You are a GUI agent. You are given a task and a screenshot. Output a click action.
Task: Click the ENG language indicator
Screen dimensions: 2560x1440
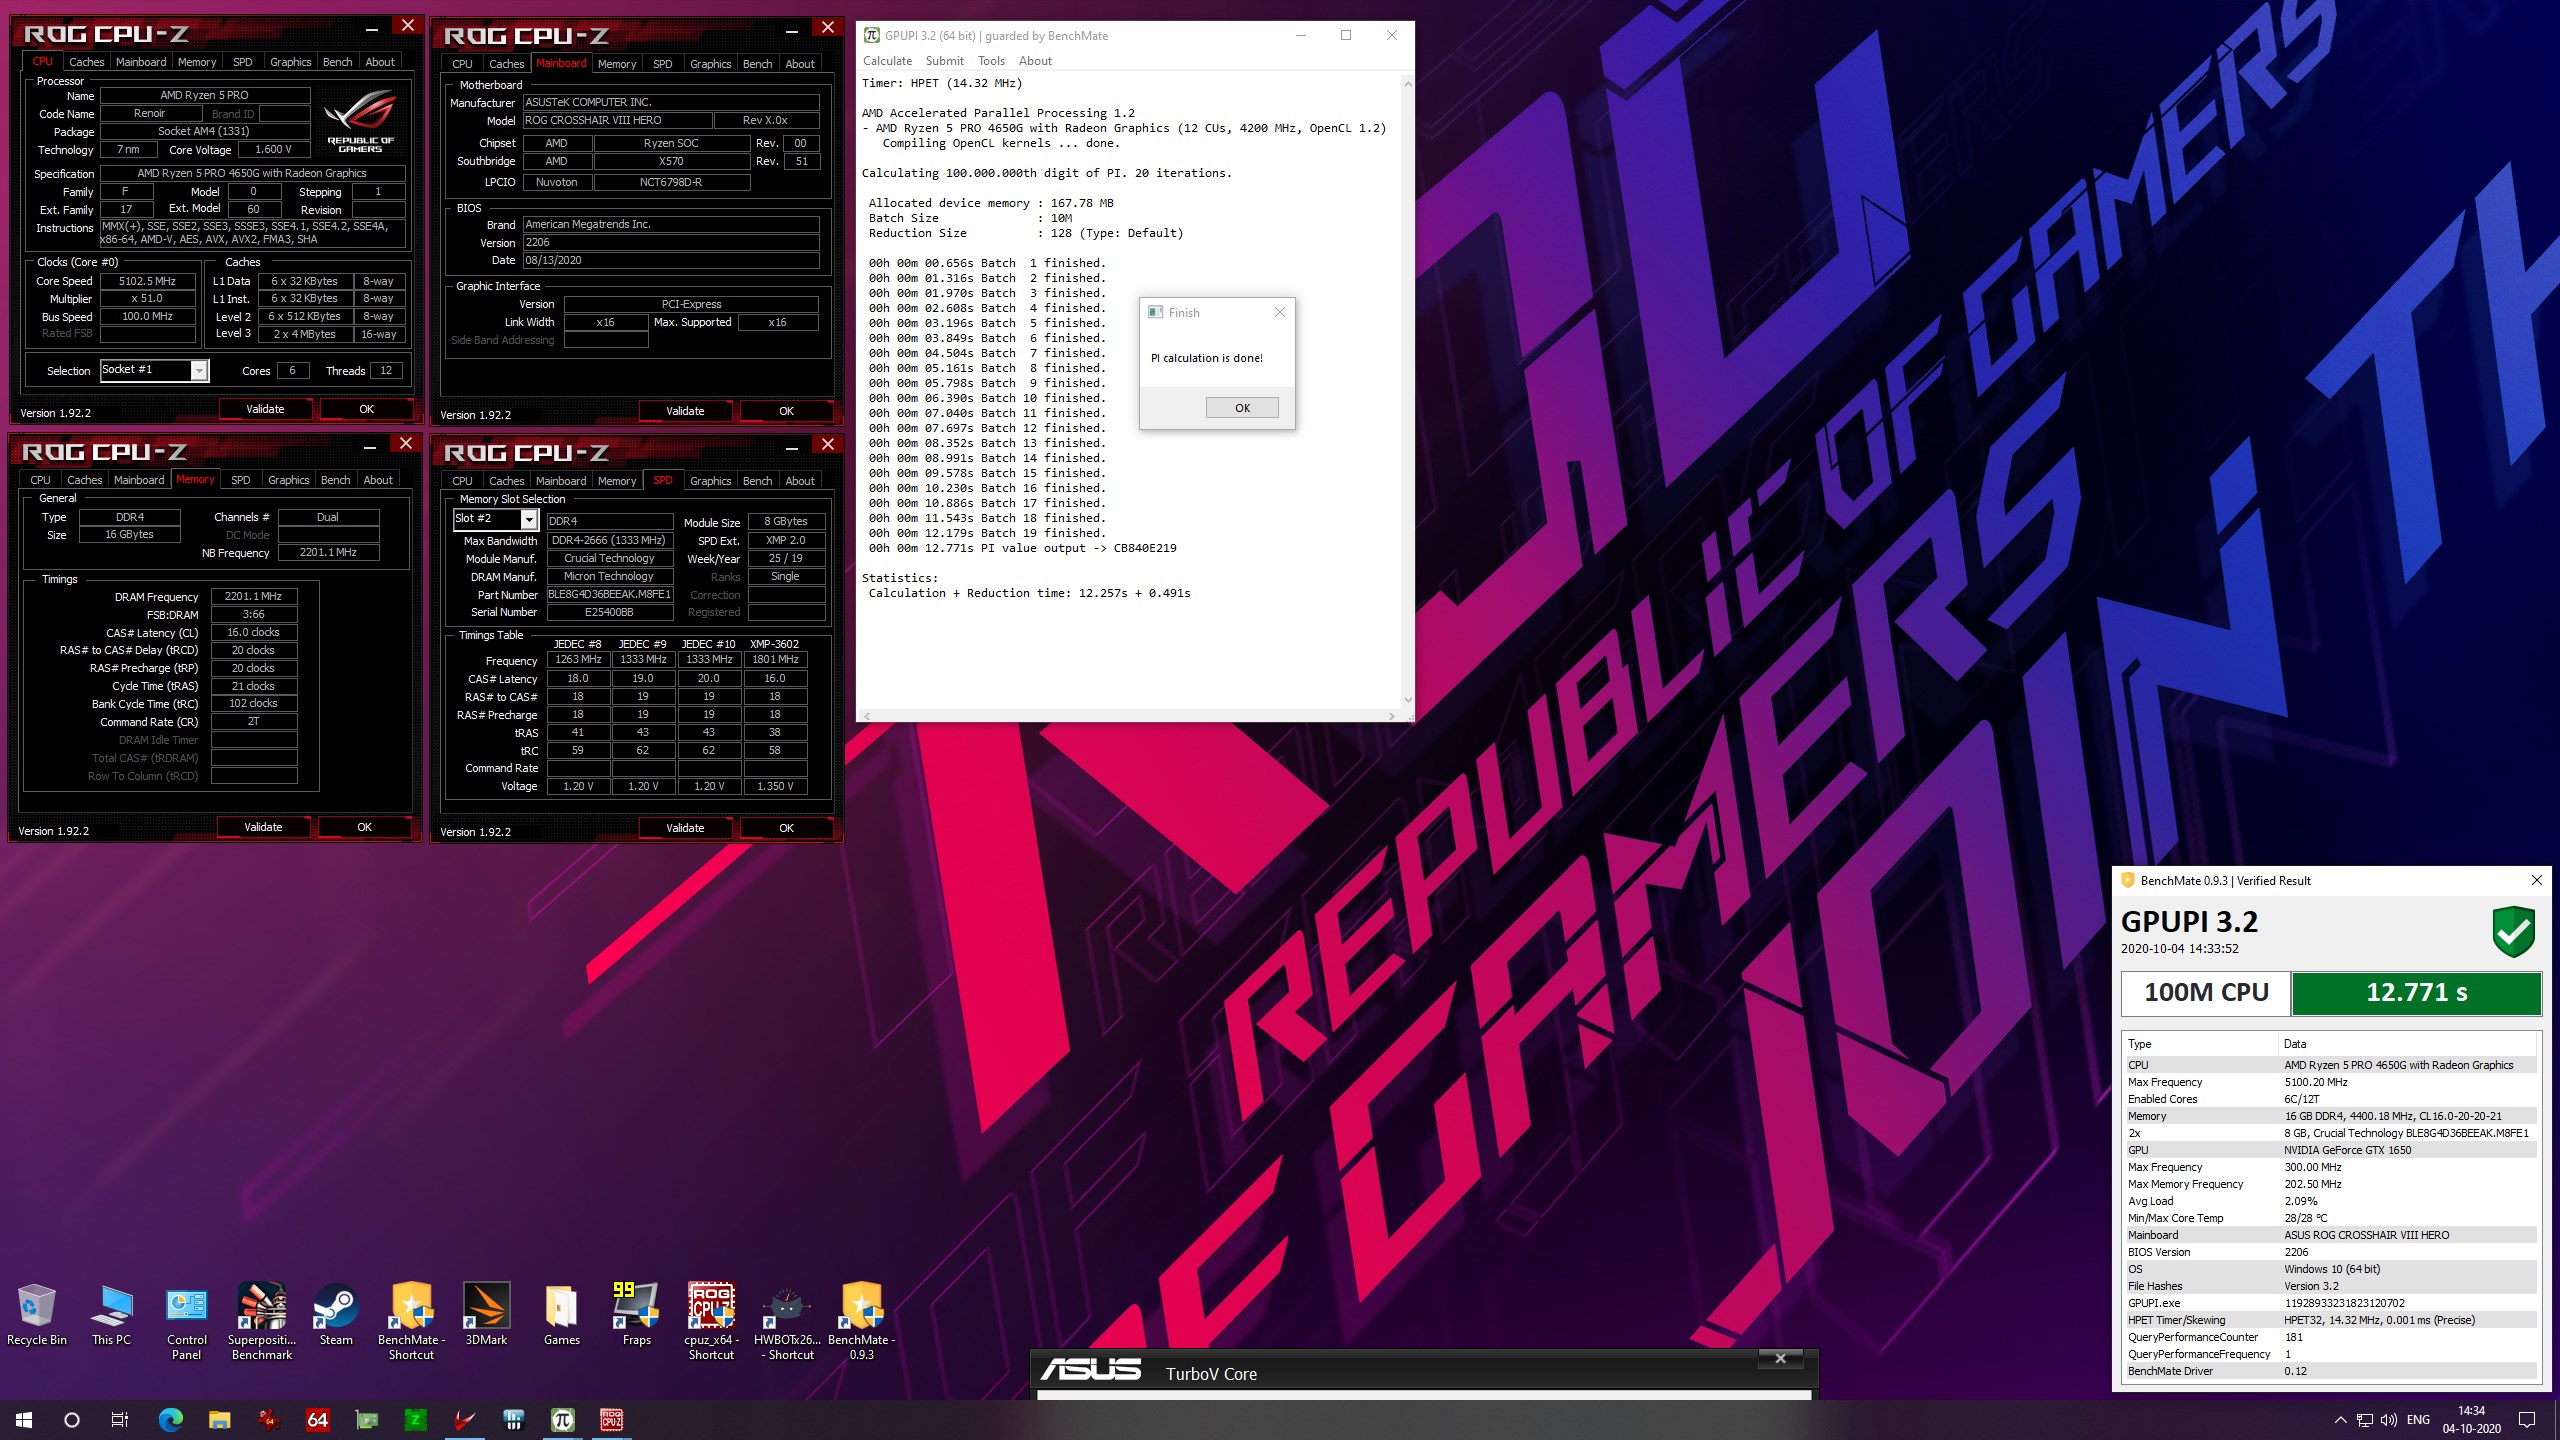click(x=2418, y=1420)
